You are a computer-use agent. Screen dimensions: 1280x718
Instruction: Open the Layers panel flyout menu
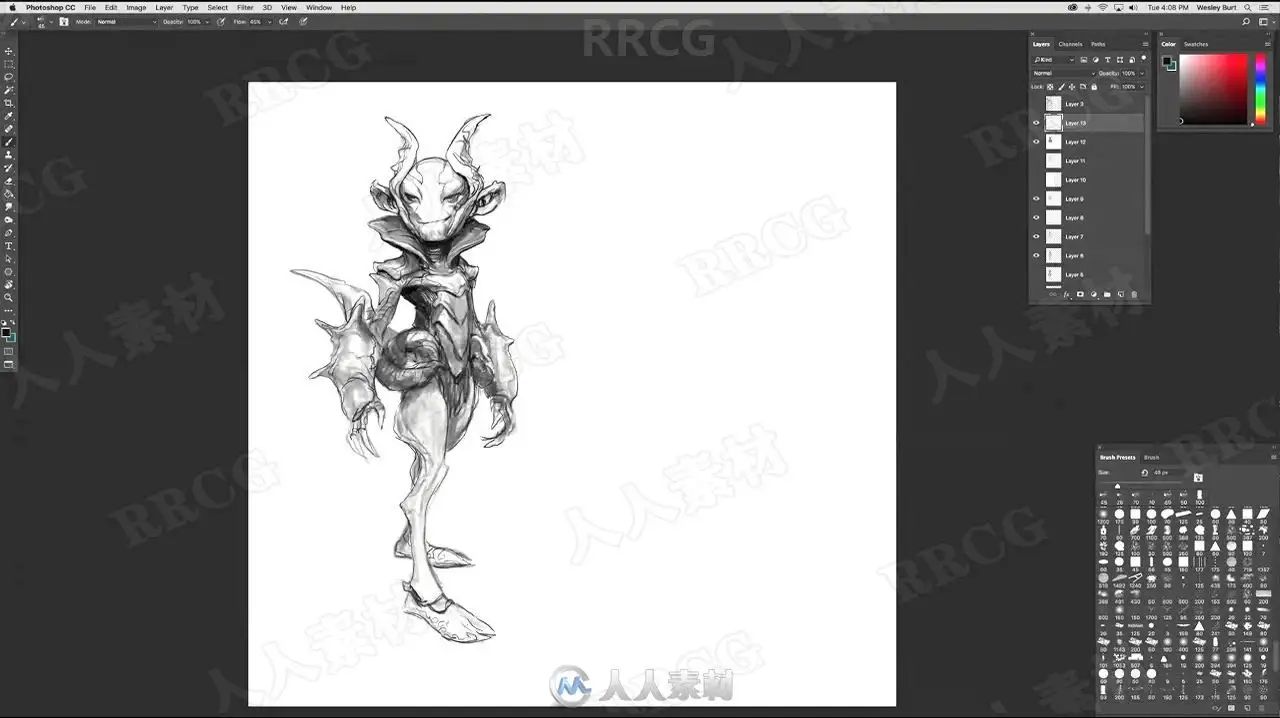1145,44
